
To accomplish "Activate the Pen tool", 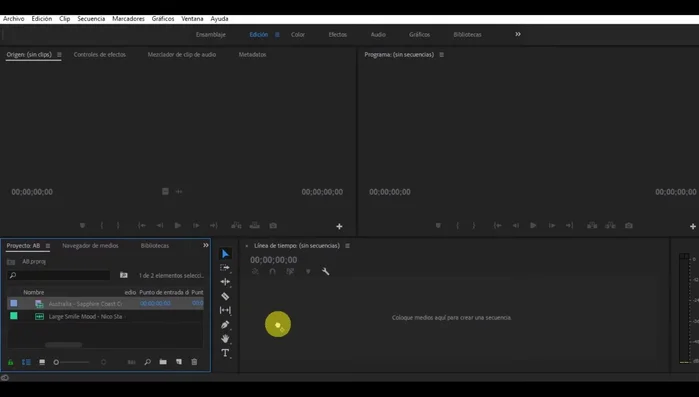I will (x=225, y=325).
